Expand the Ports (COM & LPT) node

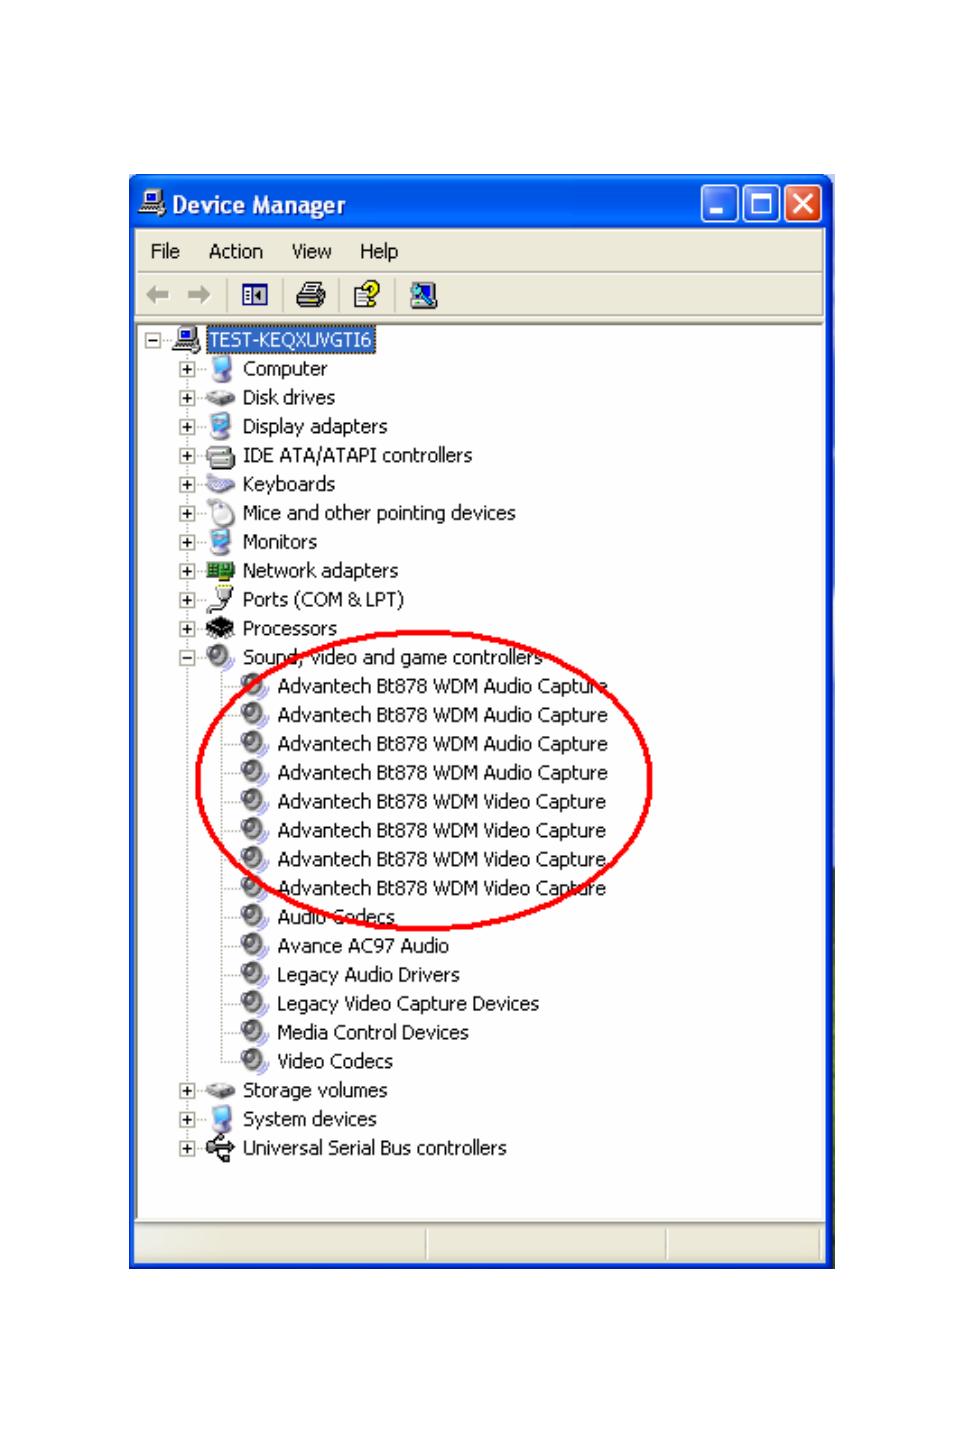click(187, 600)
